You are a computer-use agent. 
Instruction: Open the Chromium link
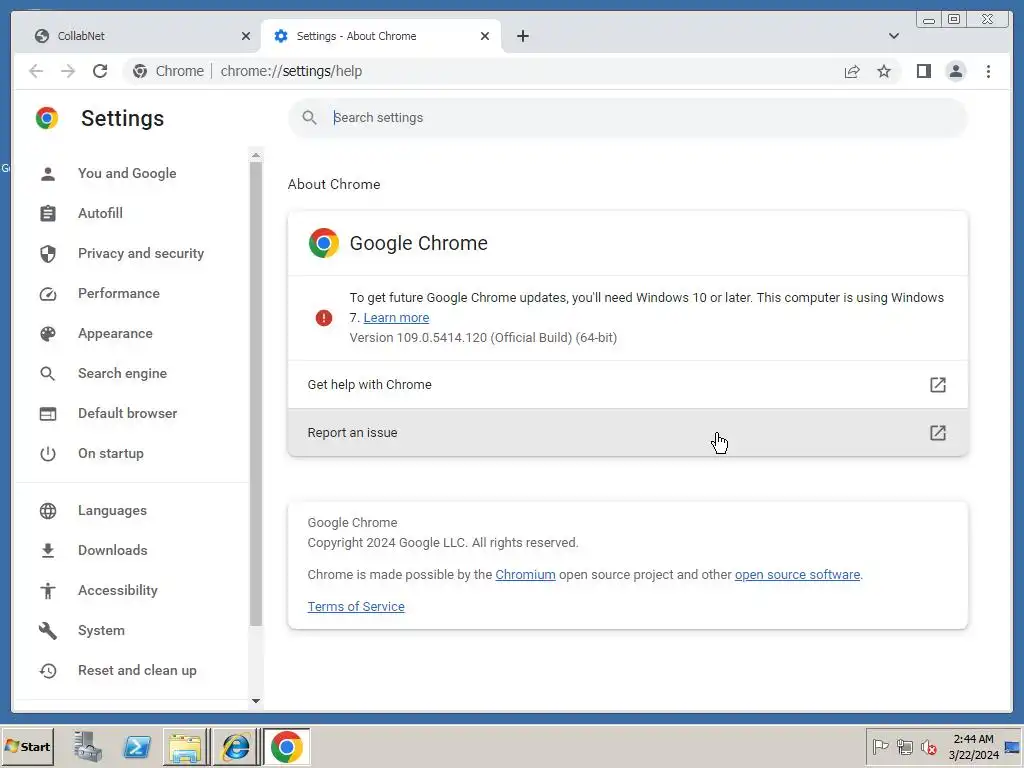(525, 575)
